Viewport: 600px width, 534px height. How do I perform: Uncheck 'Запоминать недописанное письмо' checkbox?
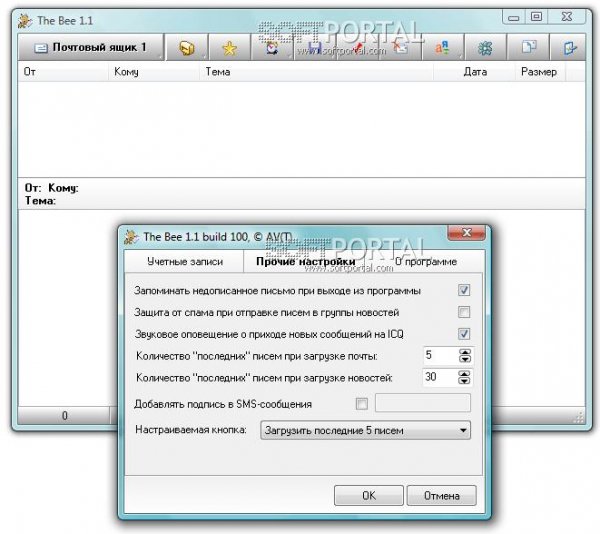464,290
